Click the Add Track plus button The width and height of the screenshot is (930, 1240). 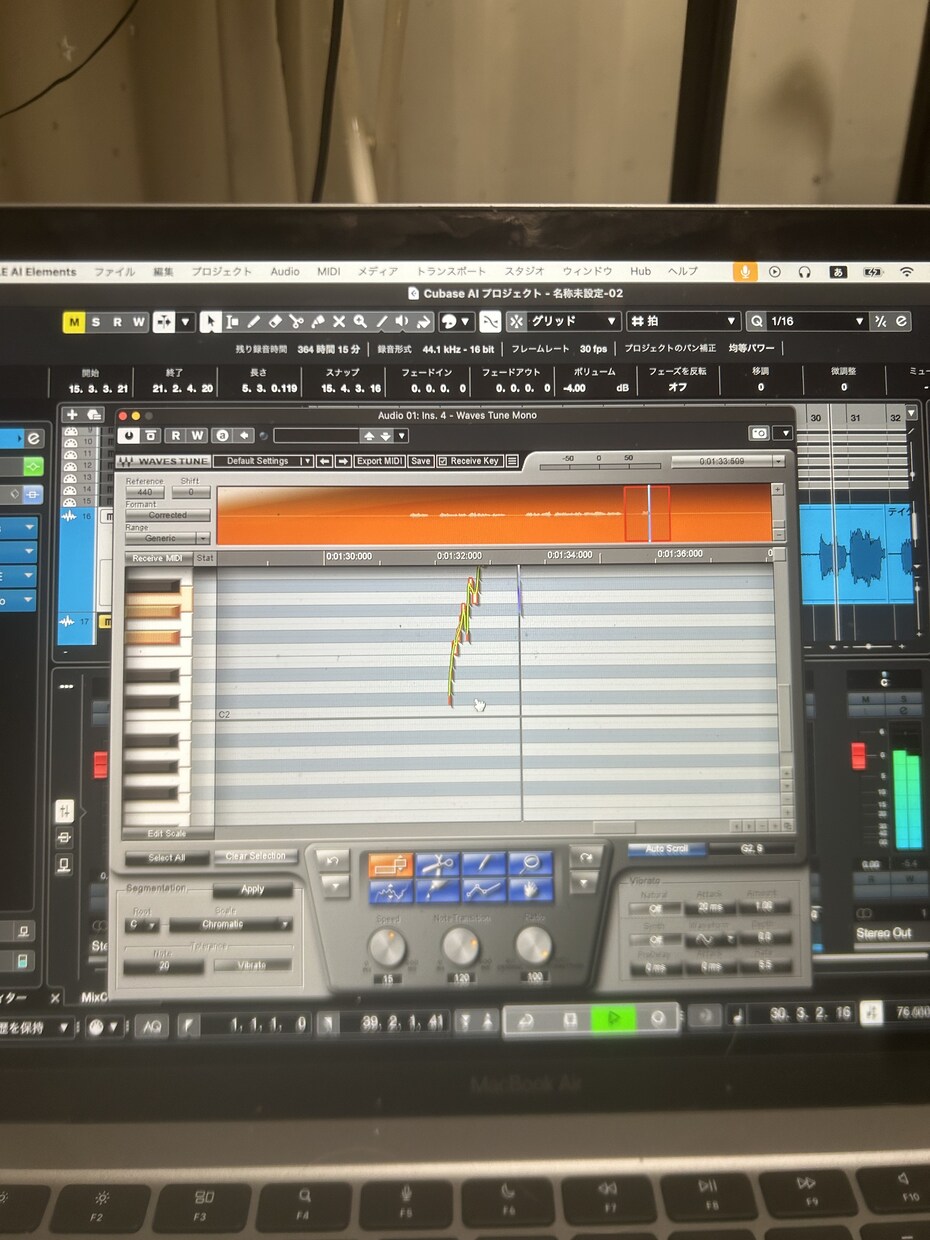tap(72, 414)
